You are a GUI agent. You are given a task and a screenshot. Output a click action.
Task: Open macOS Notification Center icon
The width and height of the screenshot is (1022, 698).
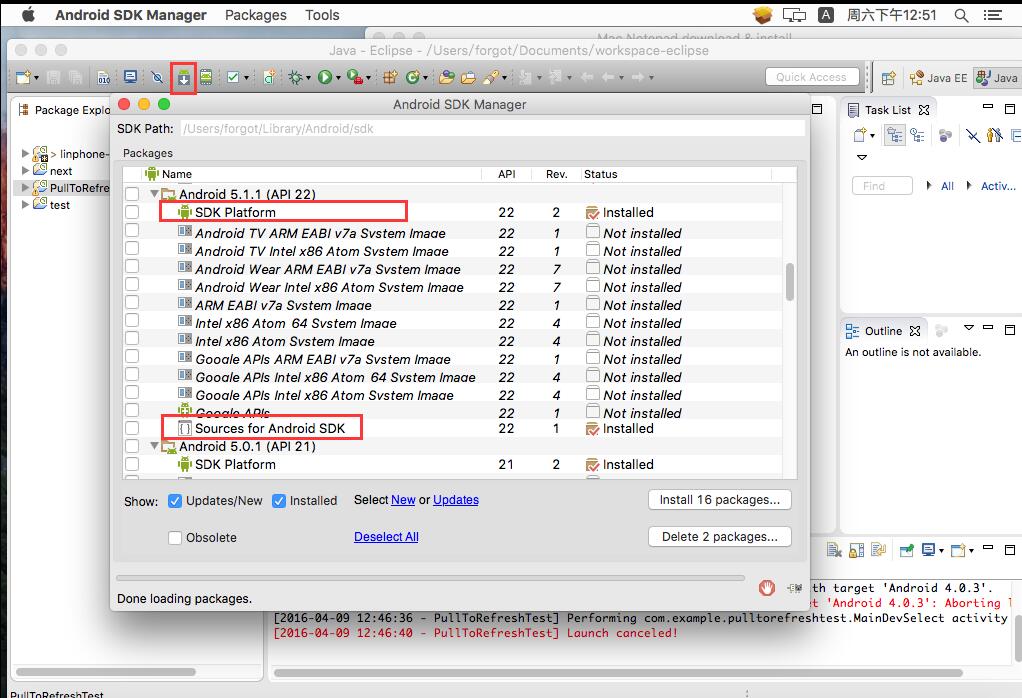pyautogui.click(x=993, y=15)
